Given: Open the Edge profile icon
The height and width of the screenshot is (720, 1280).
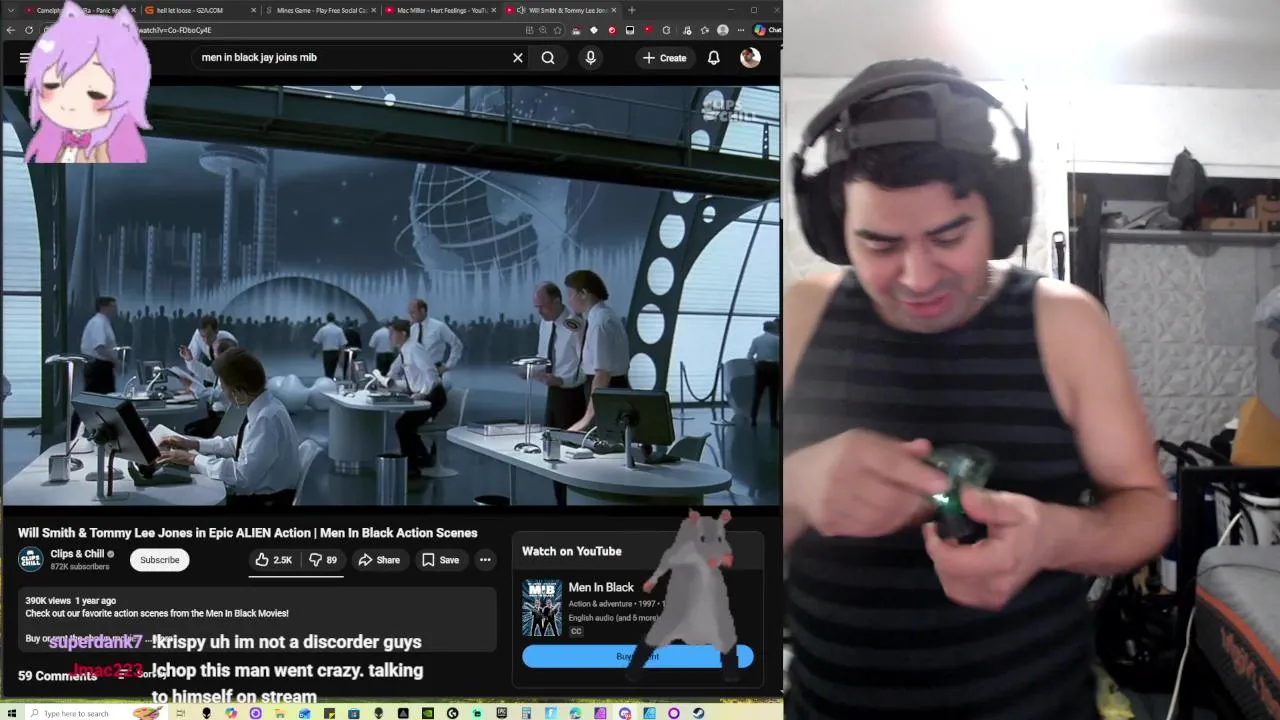Looking at the screenshot, I should point(723,30).
